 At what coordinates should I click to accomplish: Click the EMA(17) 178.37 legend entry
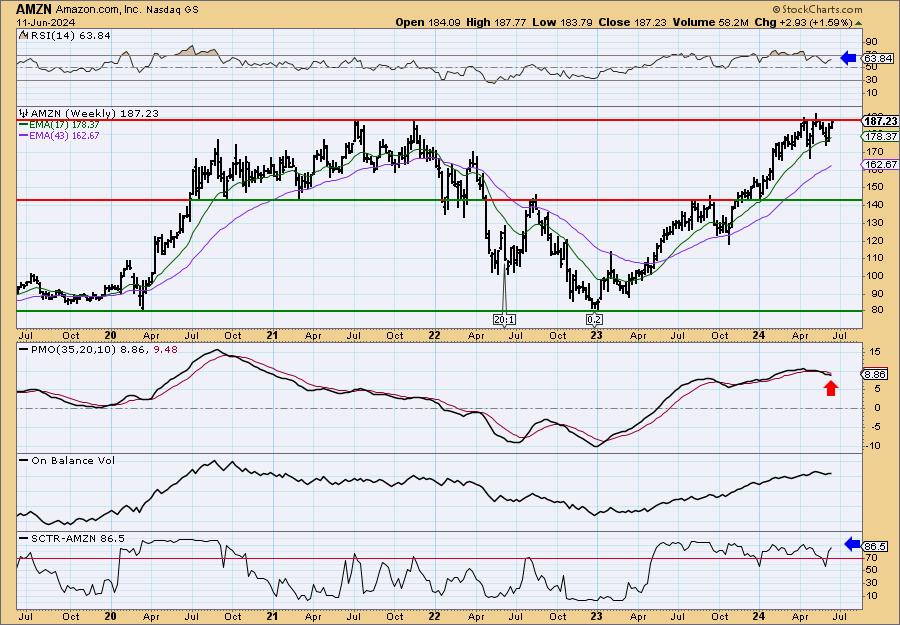[x=64, y=125]
